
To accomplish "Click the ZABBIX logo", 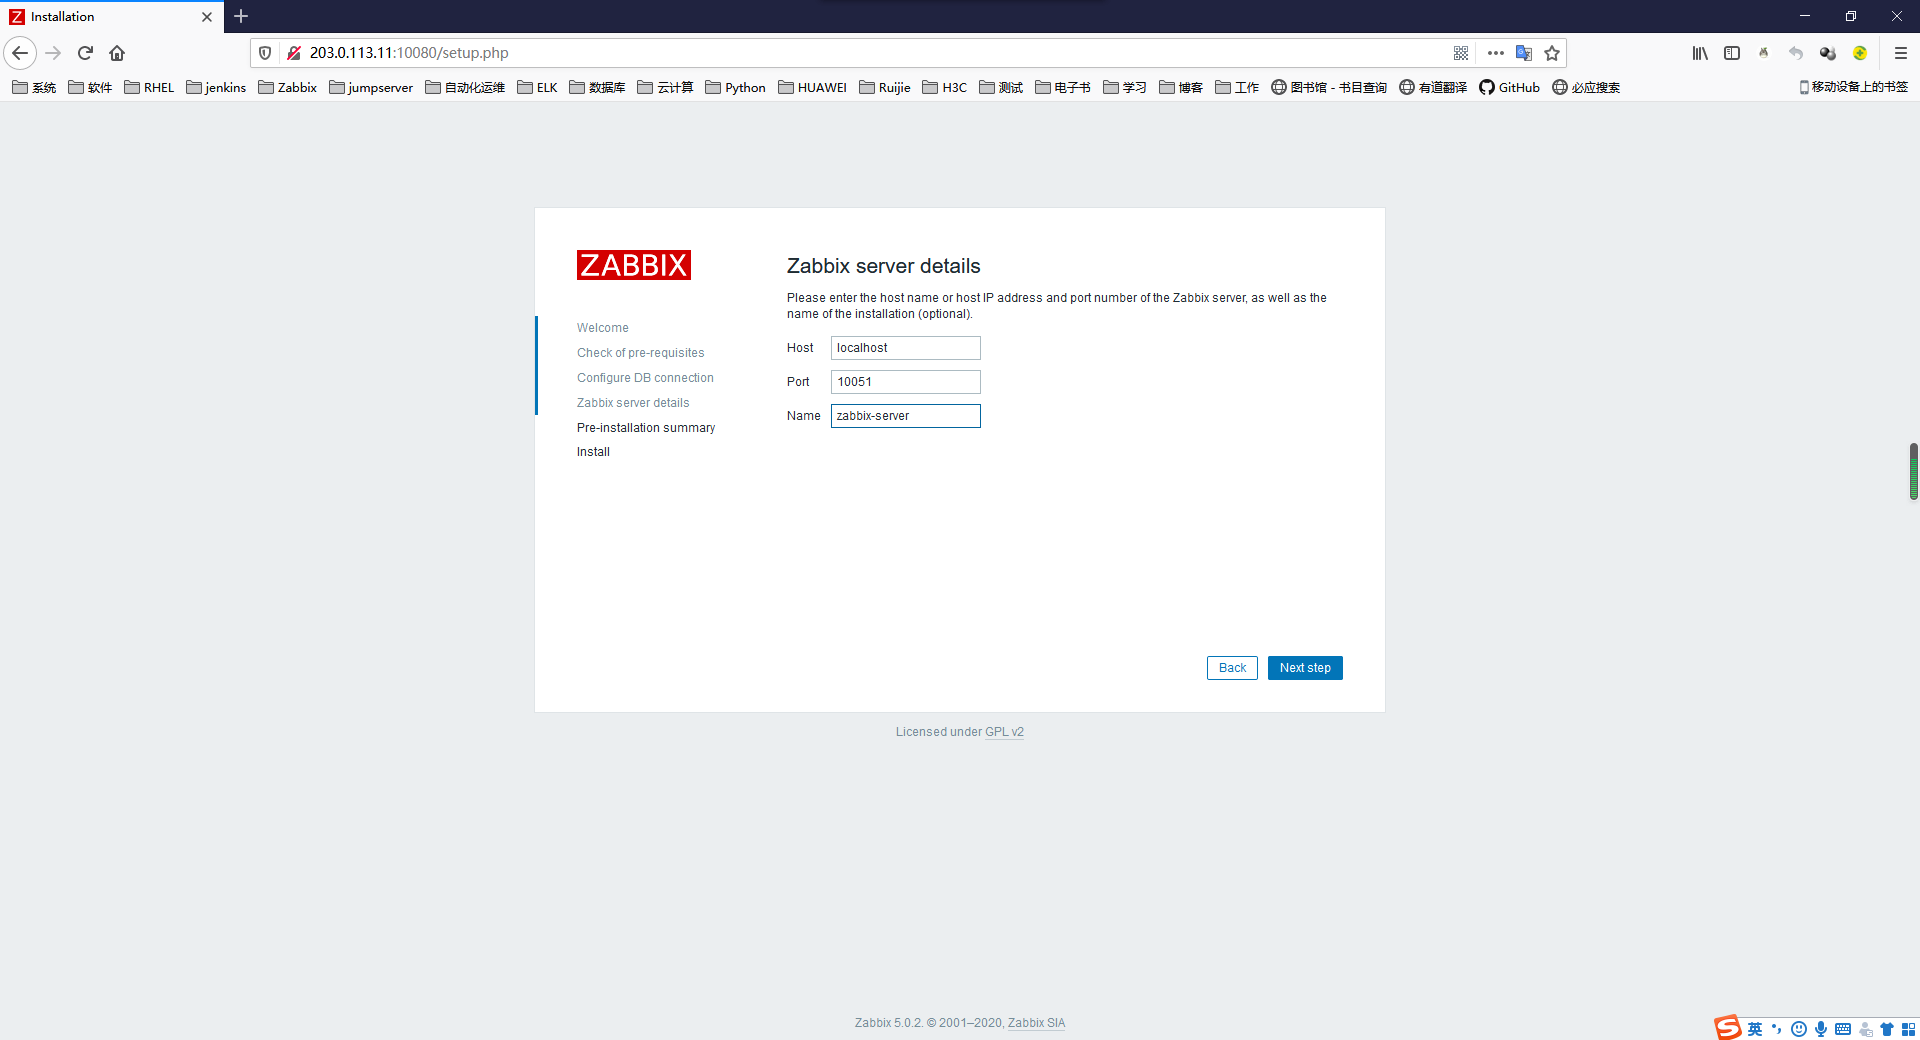I will (x=634, y=265).
